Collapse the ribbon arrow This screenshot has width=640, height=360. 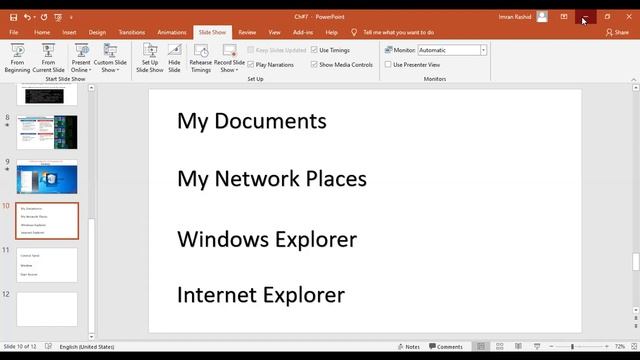coord(633,80)
